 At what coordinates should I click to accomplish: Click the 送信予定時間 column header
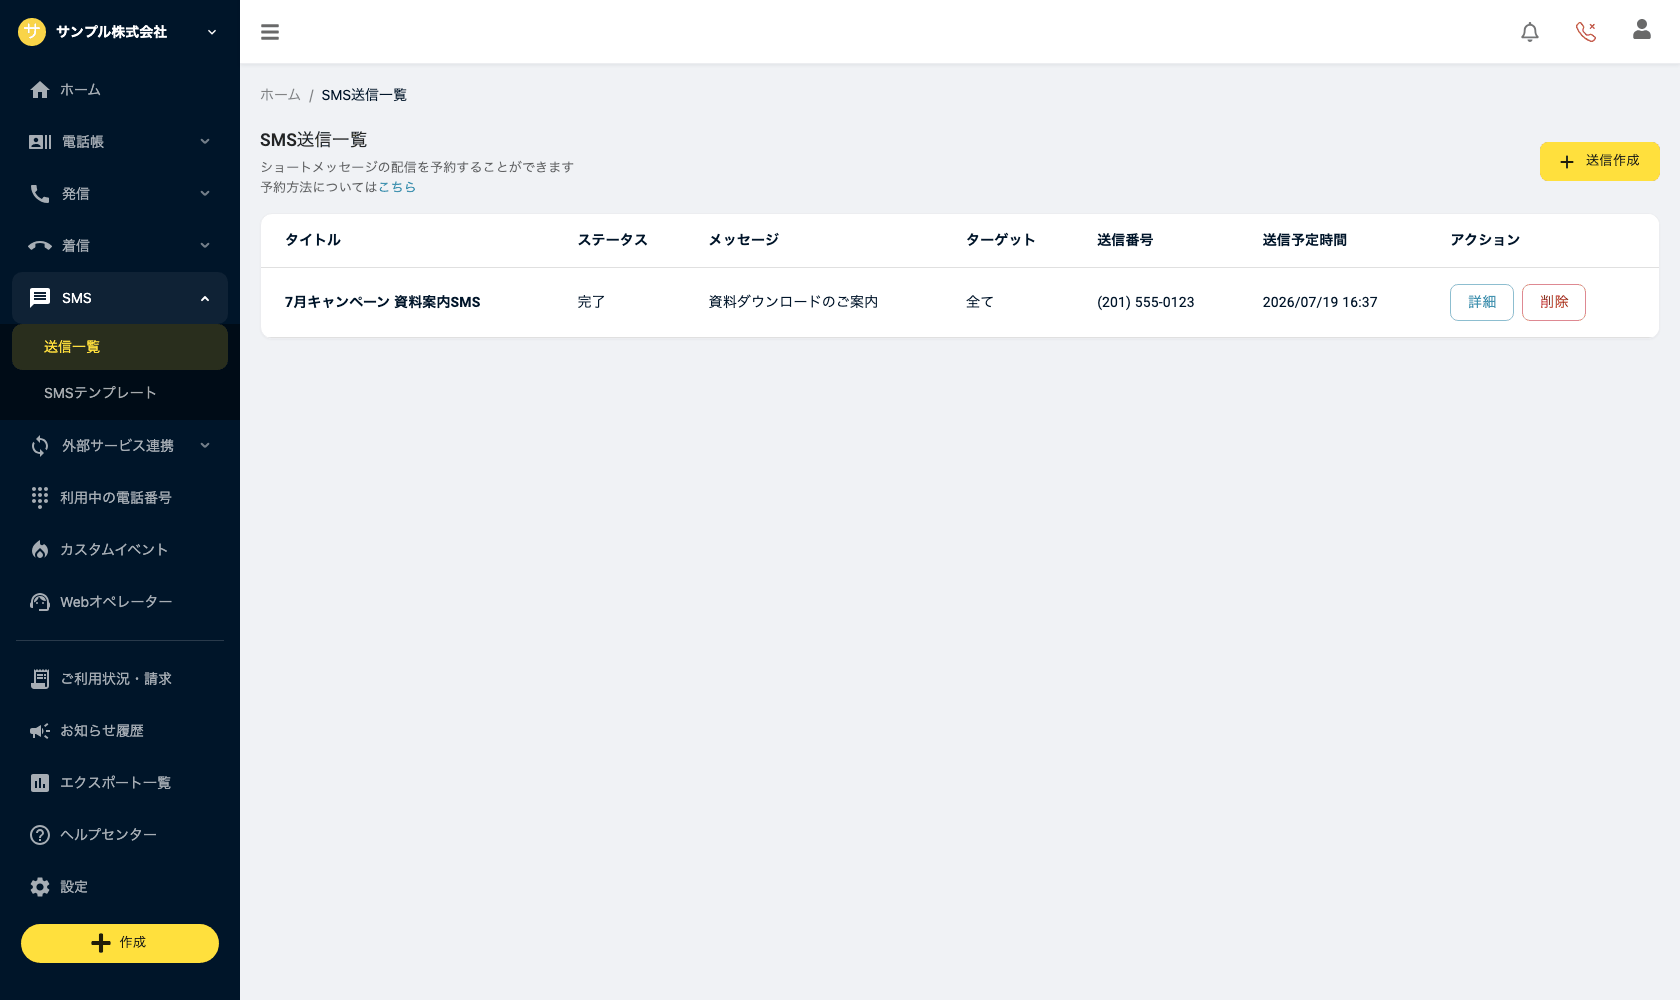coord(1305,240)
